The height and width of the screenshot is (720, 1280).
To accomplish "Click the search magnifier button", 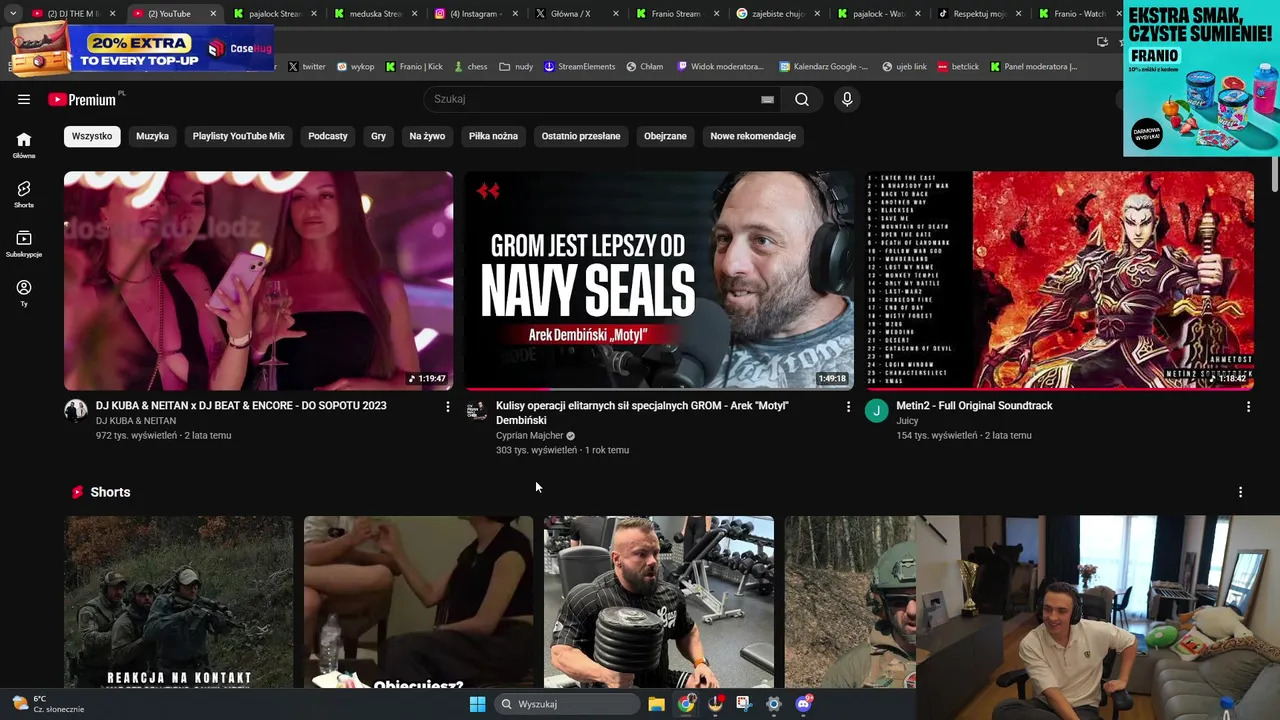I will (x=802, y=99).
